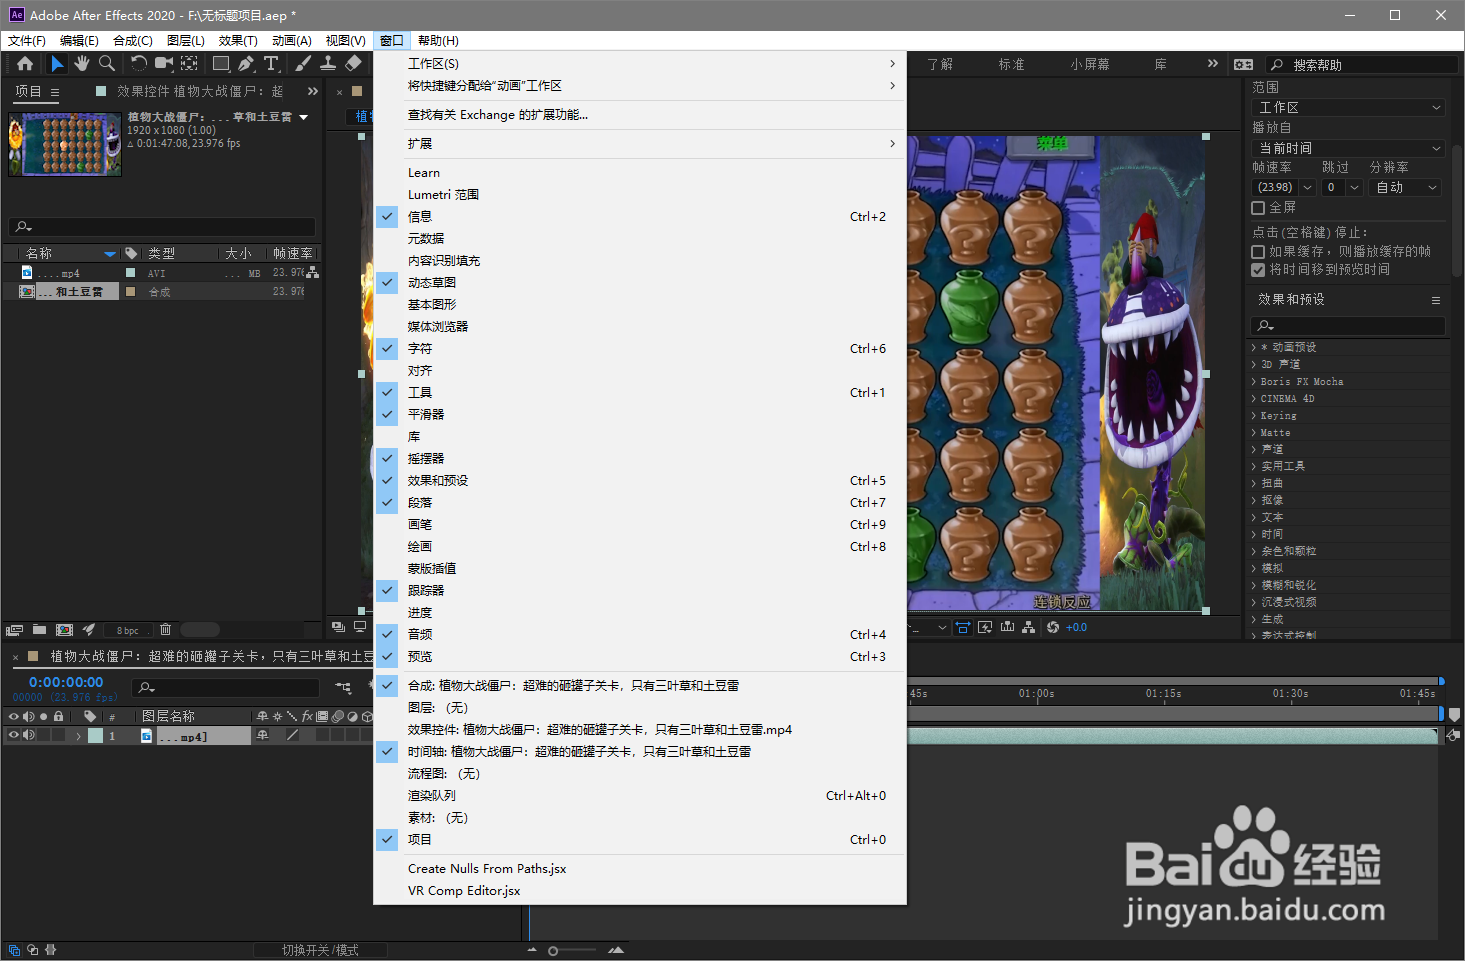This screenshot has height=961, width=1465.
Task: Click the New Composition icon
Action: coord(65,630)
